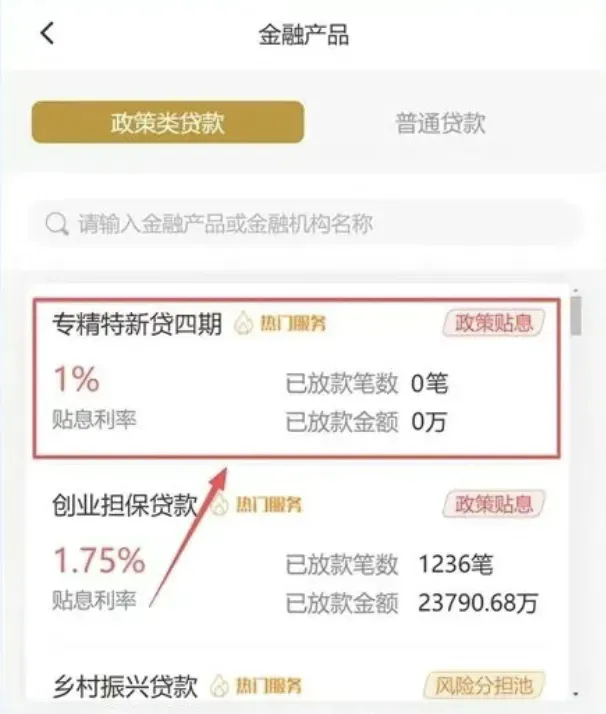
Task: Click the 政策贴息 tag on 专精特新贷四期
Action: pos(494,323)
